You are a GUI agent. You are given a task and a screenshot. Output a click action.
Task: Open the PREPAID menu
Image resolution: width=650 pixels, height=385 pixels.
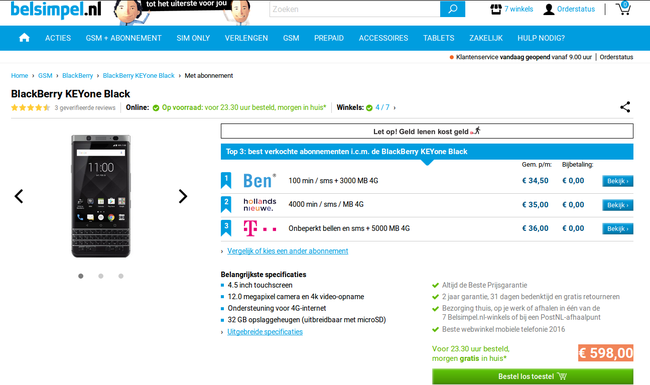click(329, 38)
